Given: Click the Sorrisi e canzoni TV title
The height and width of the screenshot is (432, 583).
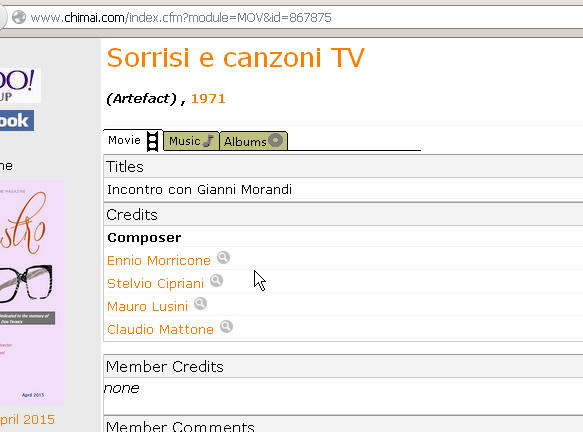Looking at the screenshot, I should click(x=235, y=58).
